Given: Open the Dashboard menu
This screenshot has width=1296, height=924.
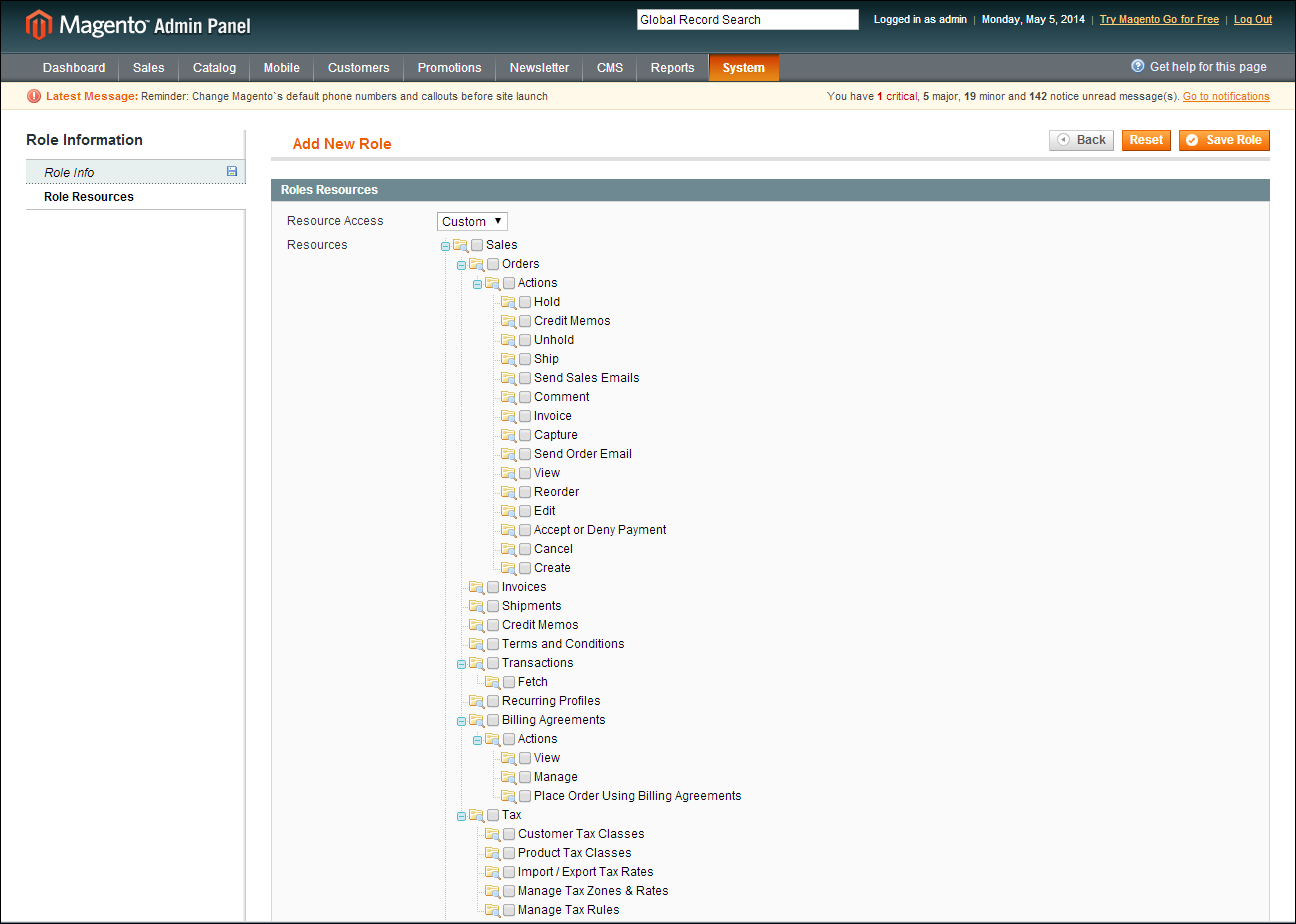Looking at the screenshot, I should click(74, 68).
